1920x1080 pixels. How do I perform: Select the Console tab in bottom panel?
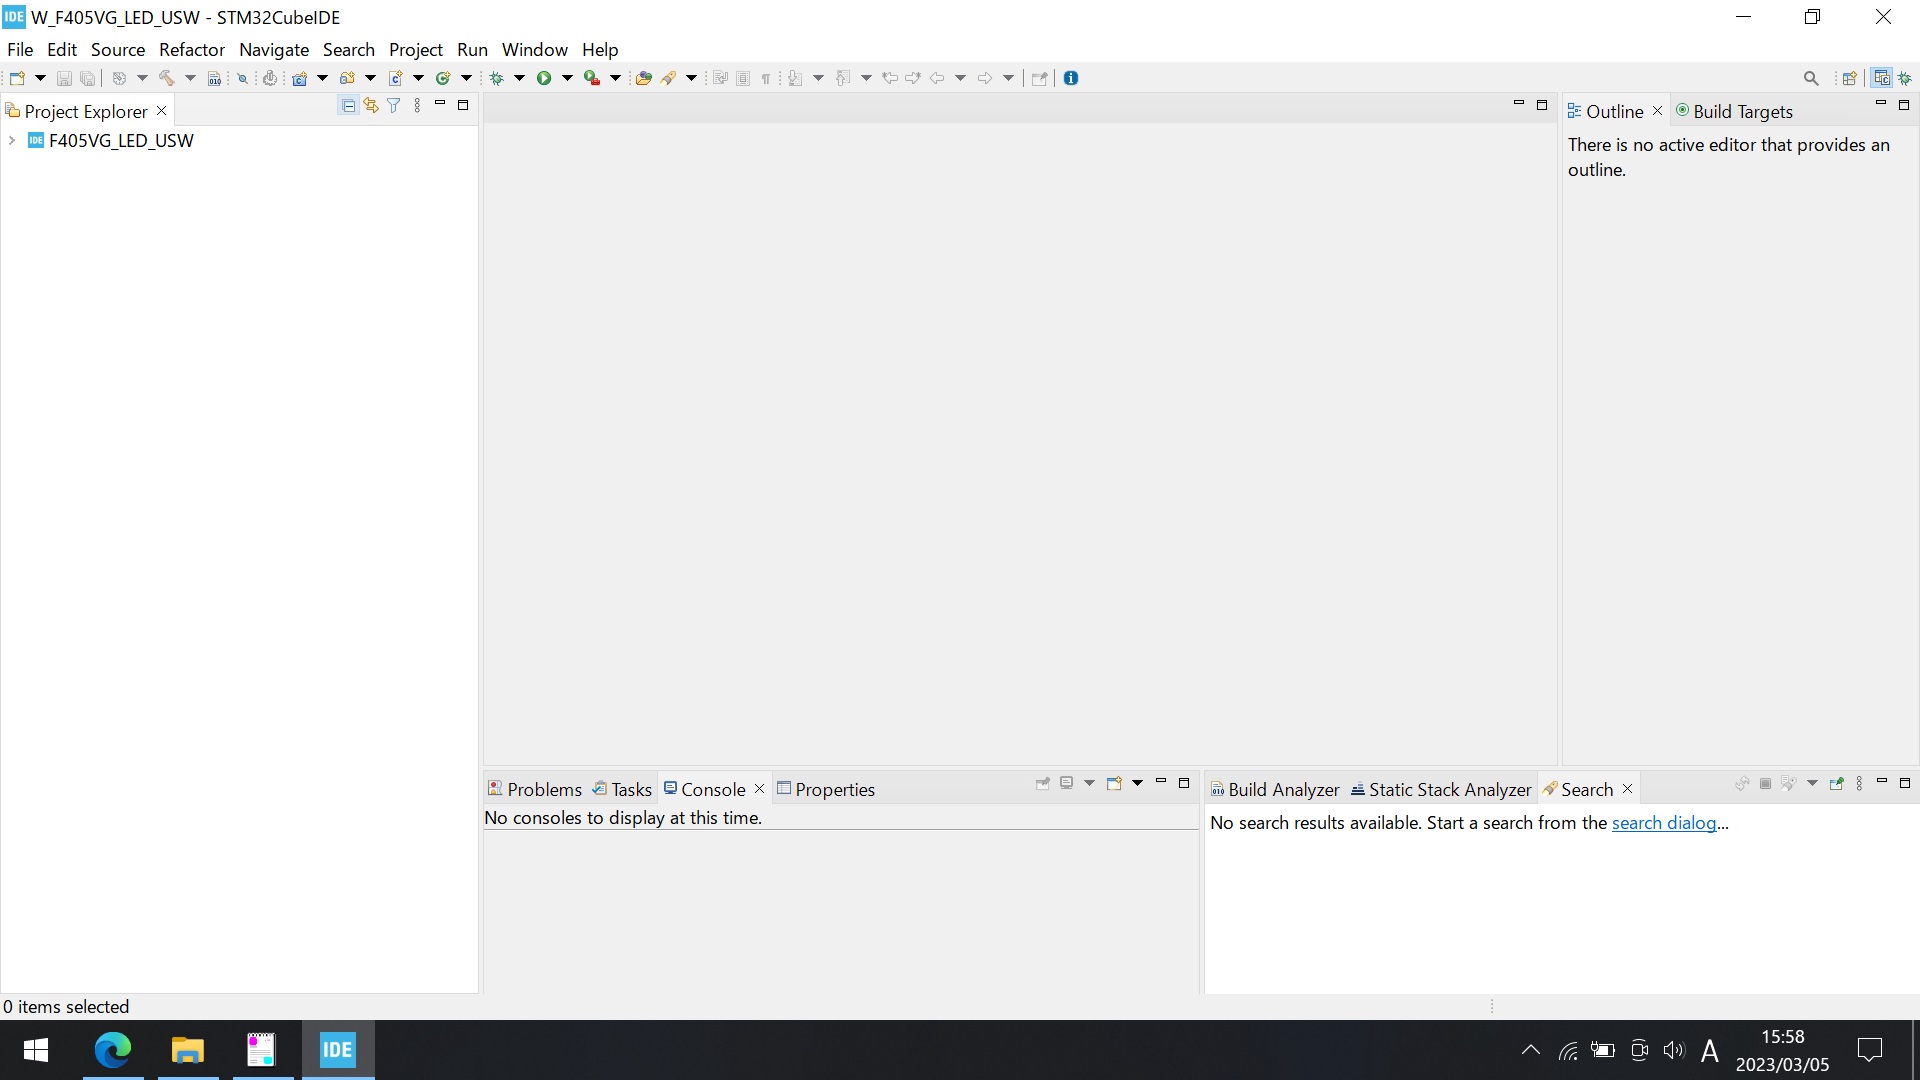(711, 789)
